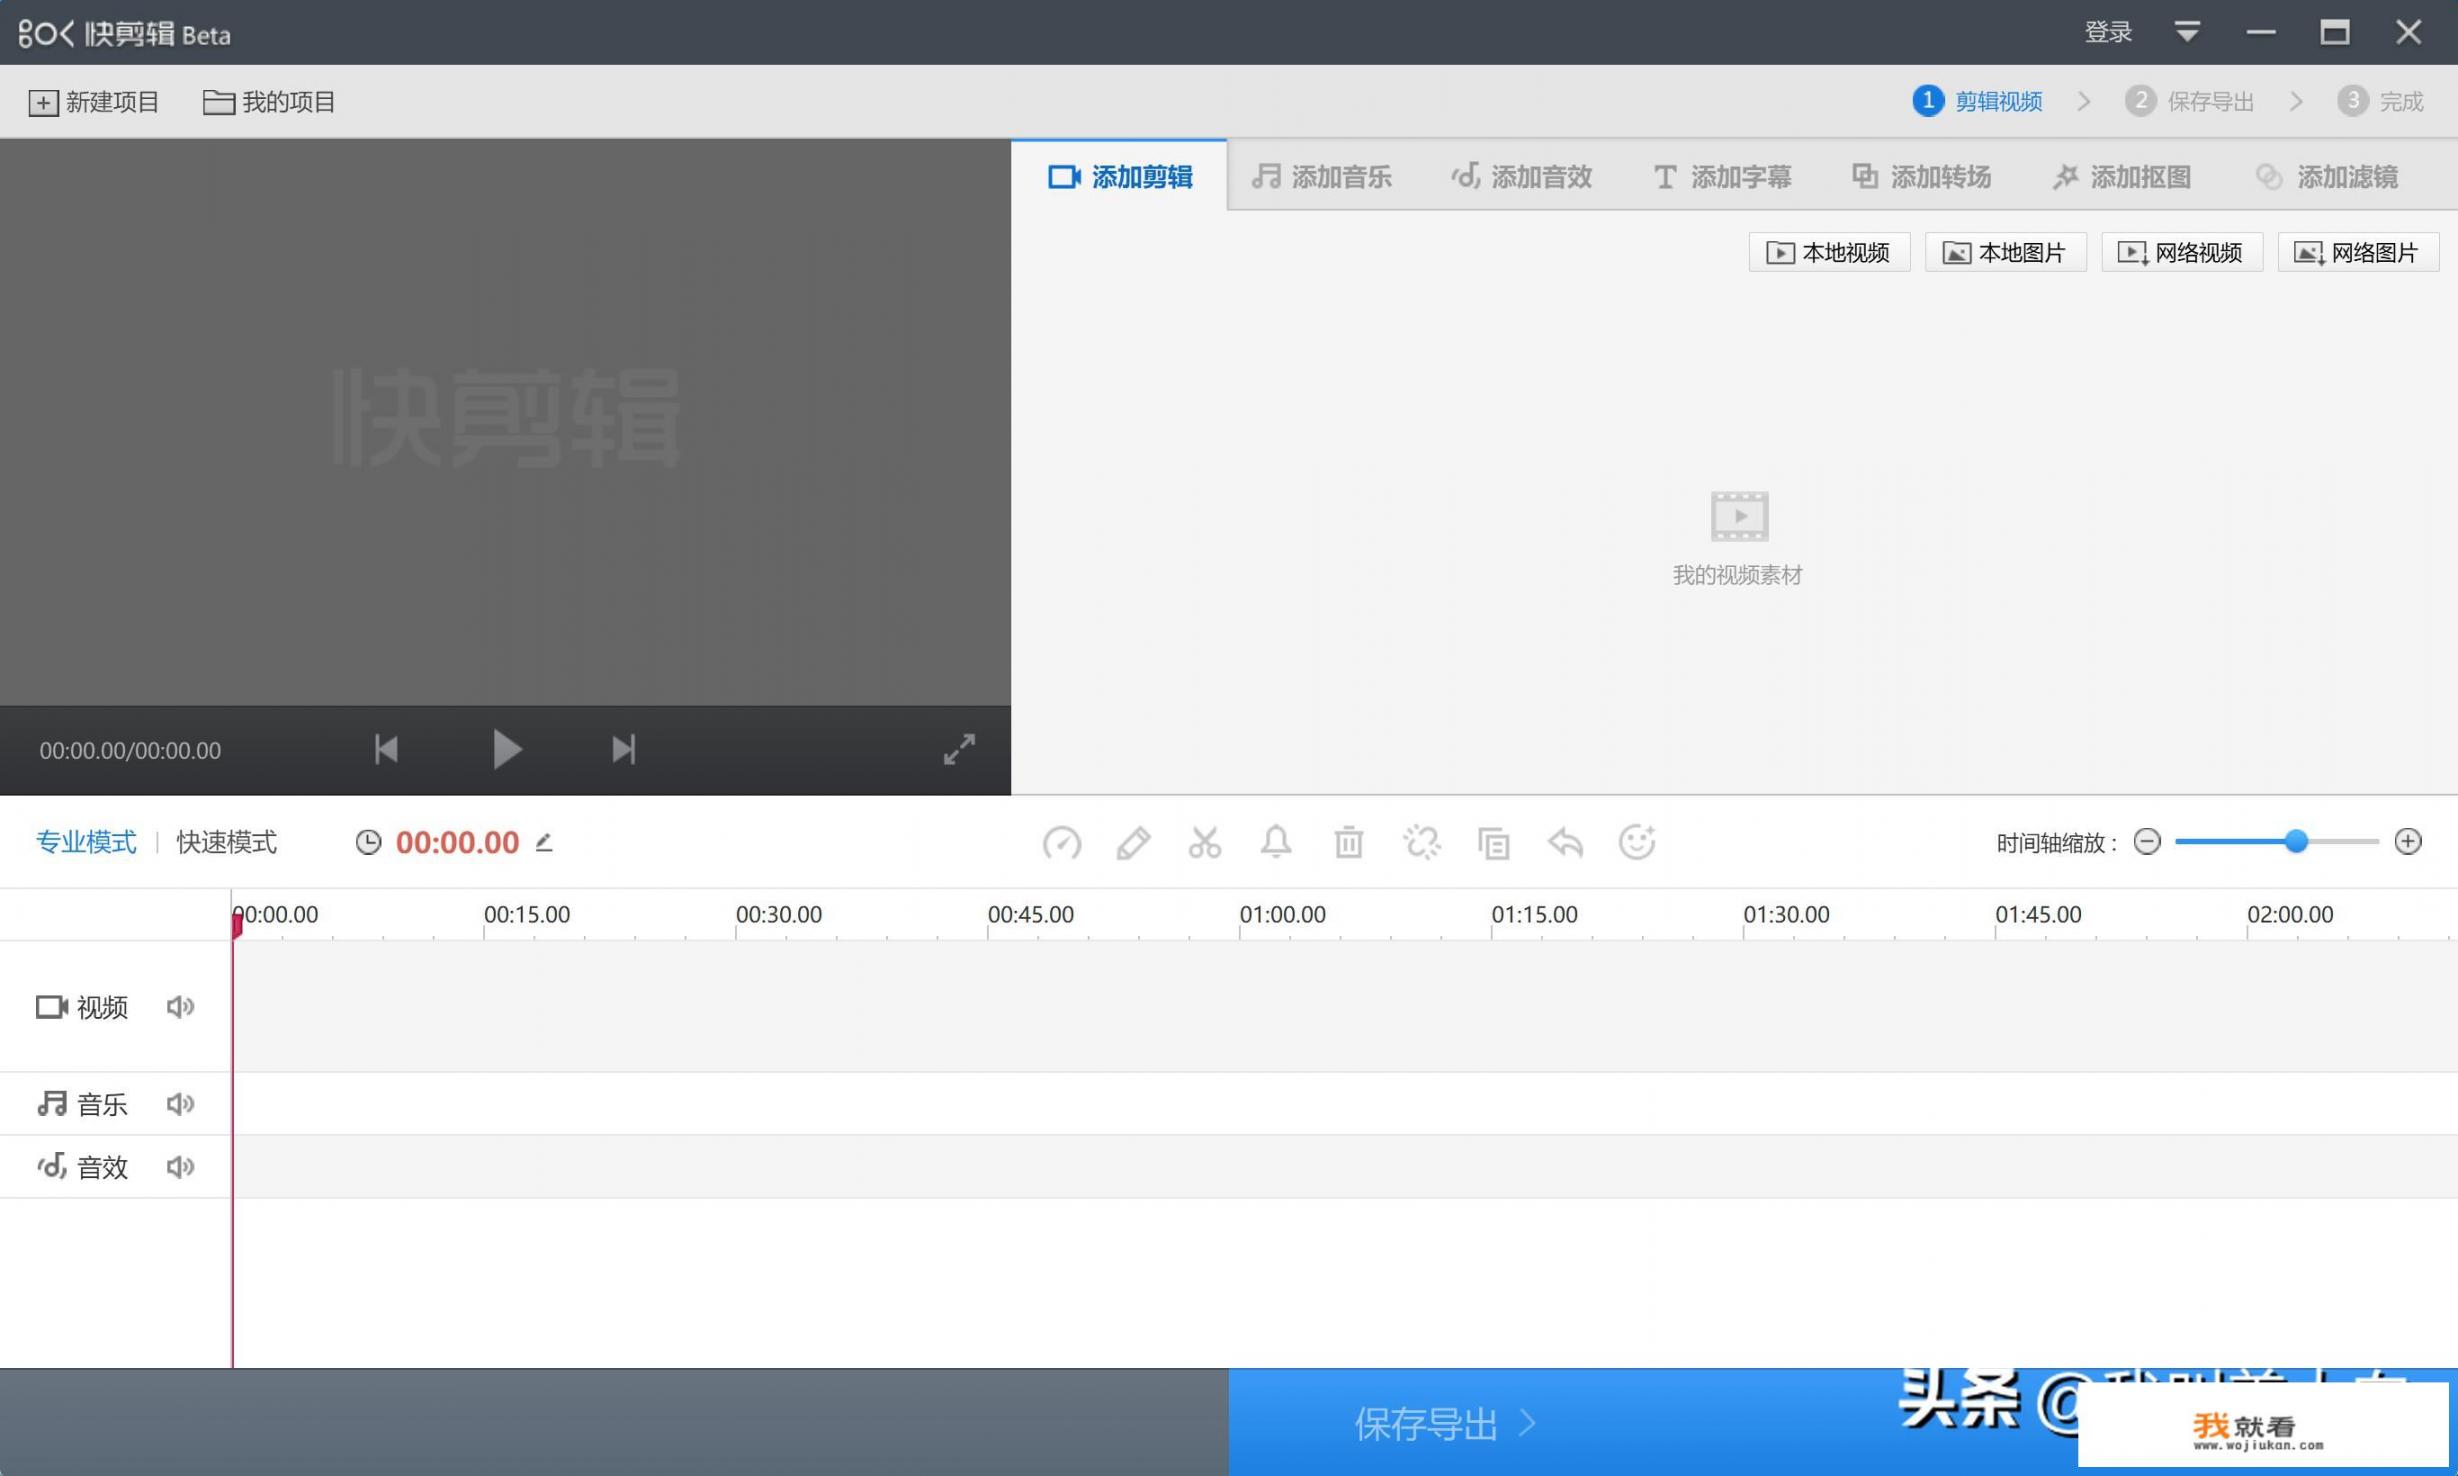Click the 我的视频素材 placeholder icon
This screenshot has width=2458, height=1476.
pos(1739,516)
